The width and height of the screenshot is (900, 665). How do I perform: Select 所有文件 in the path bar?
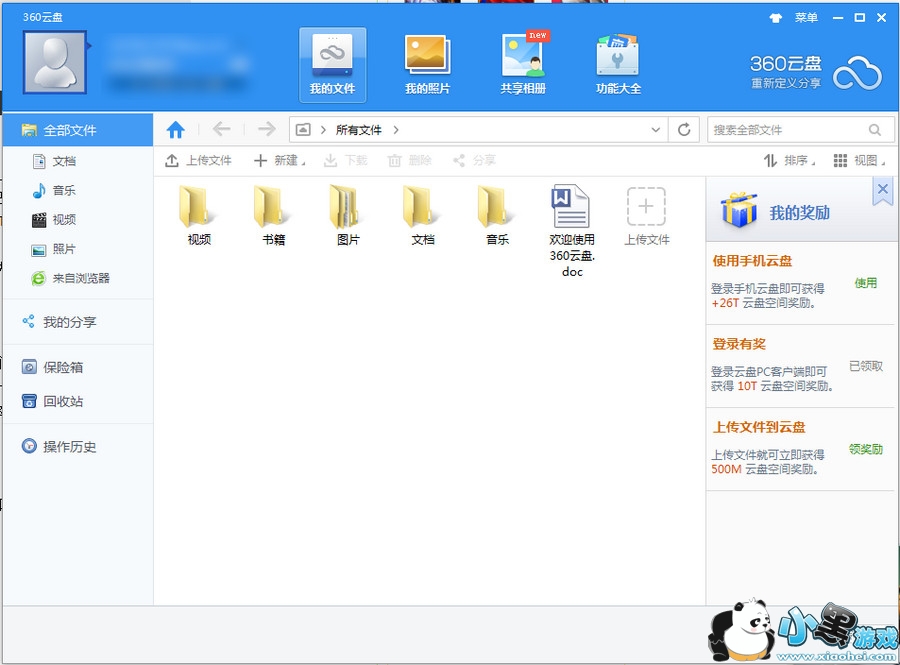(x=359, y=130)
